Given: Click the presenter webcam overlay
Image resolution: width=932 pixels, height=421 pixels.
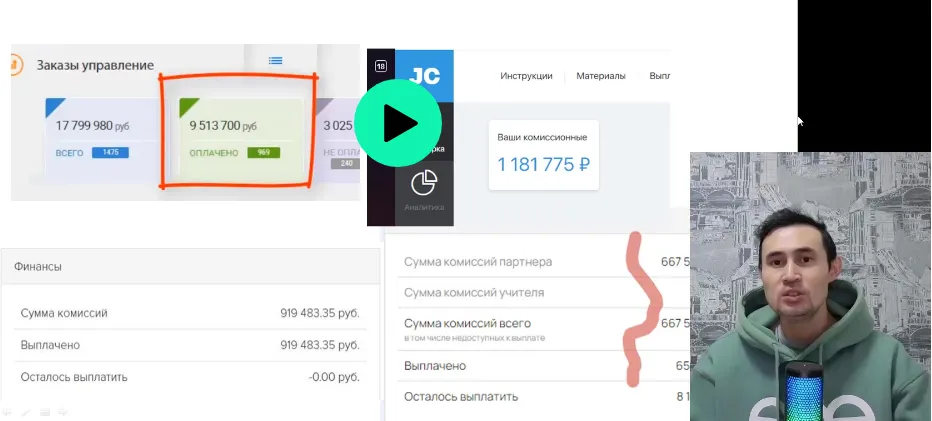Looking at the screenshot, I should pyautogui.click(x=811, y=287).
